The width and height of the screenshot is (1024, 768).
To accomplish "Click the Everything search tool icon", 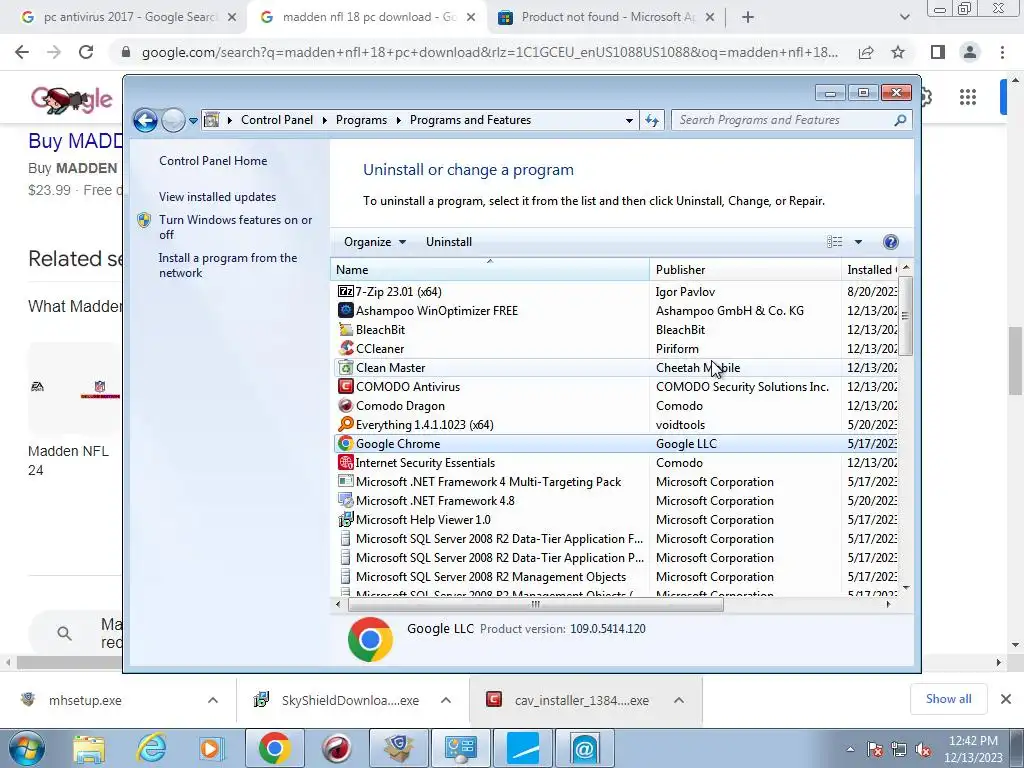I will click(x=345, y=424).
